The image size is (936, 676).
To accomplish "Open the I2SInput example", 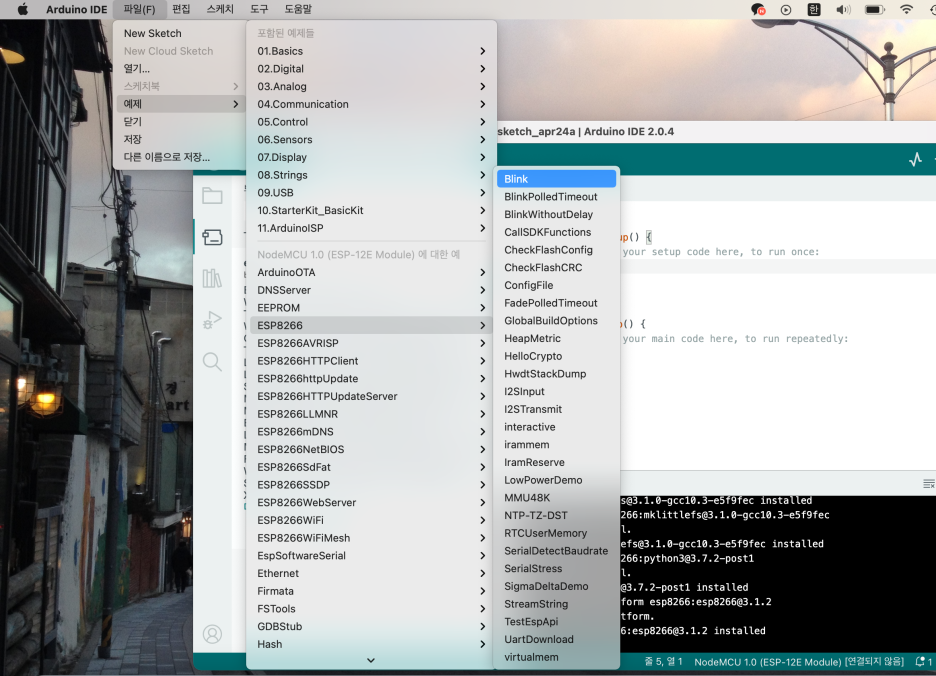I will coord(556,392).
